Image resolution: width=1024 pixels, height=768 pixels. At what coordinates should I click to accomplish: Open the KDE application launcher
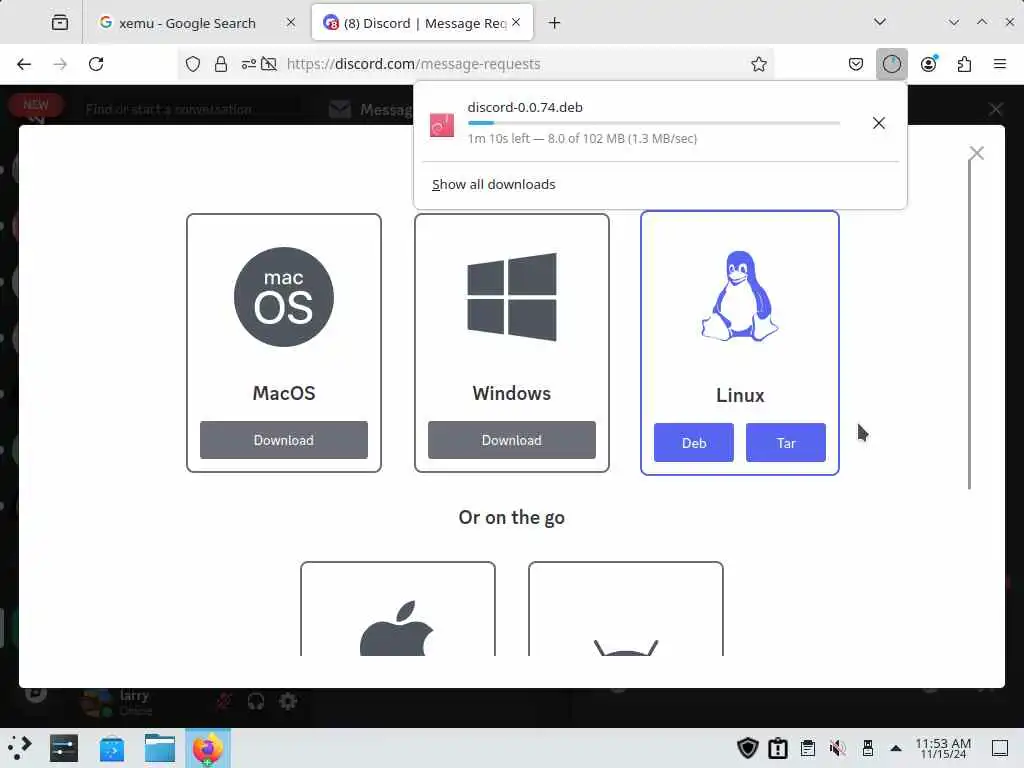coord(20,748)
